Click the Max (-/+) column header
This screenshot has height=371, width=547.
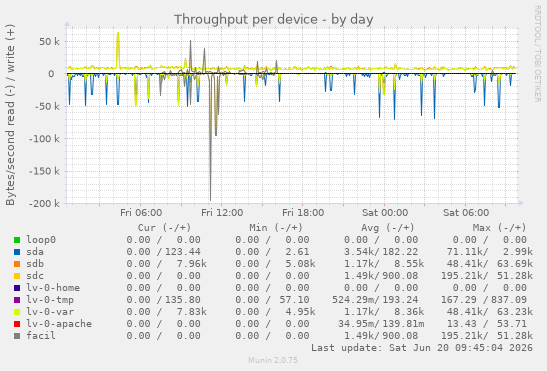499,228
